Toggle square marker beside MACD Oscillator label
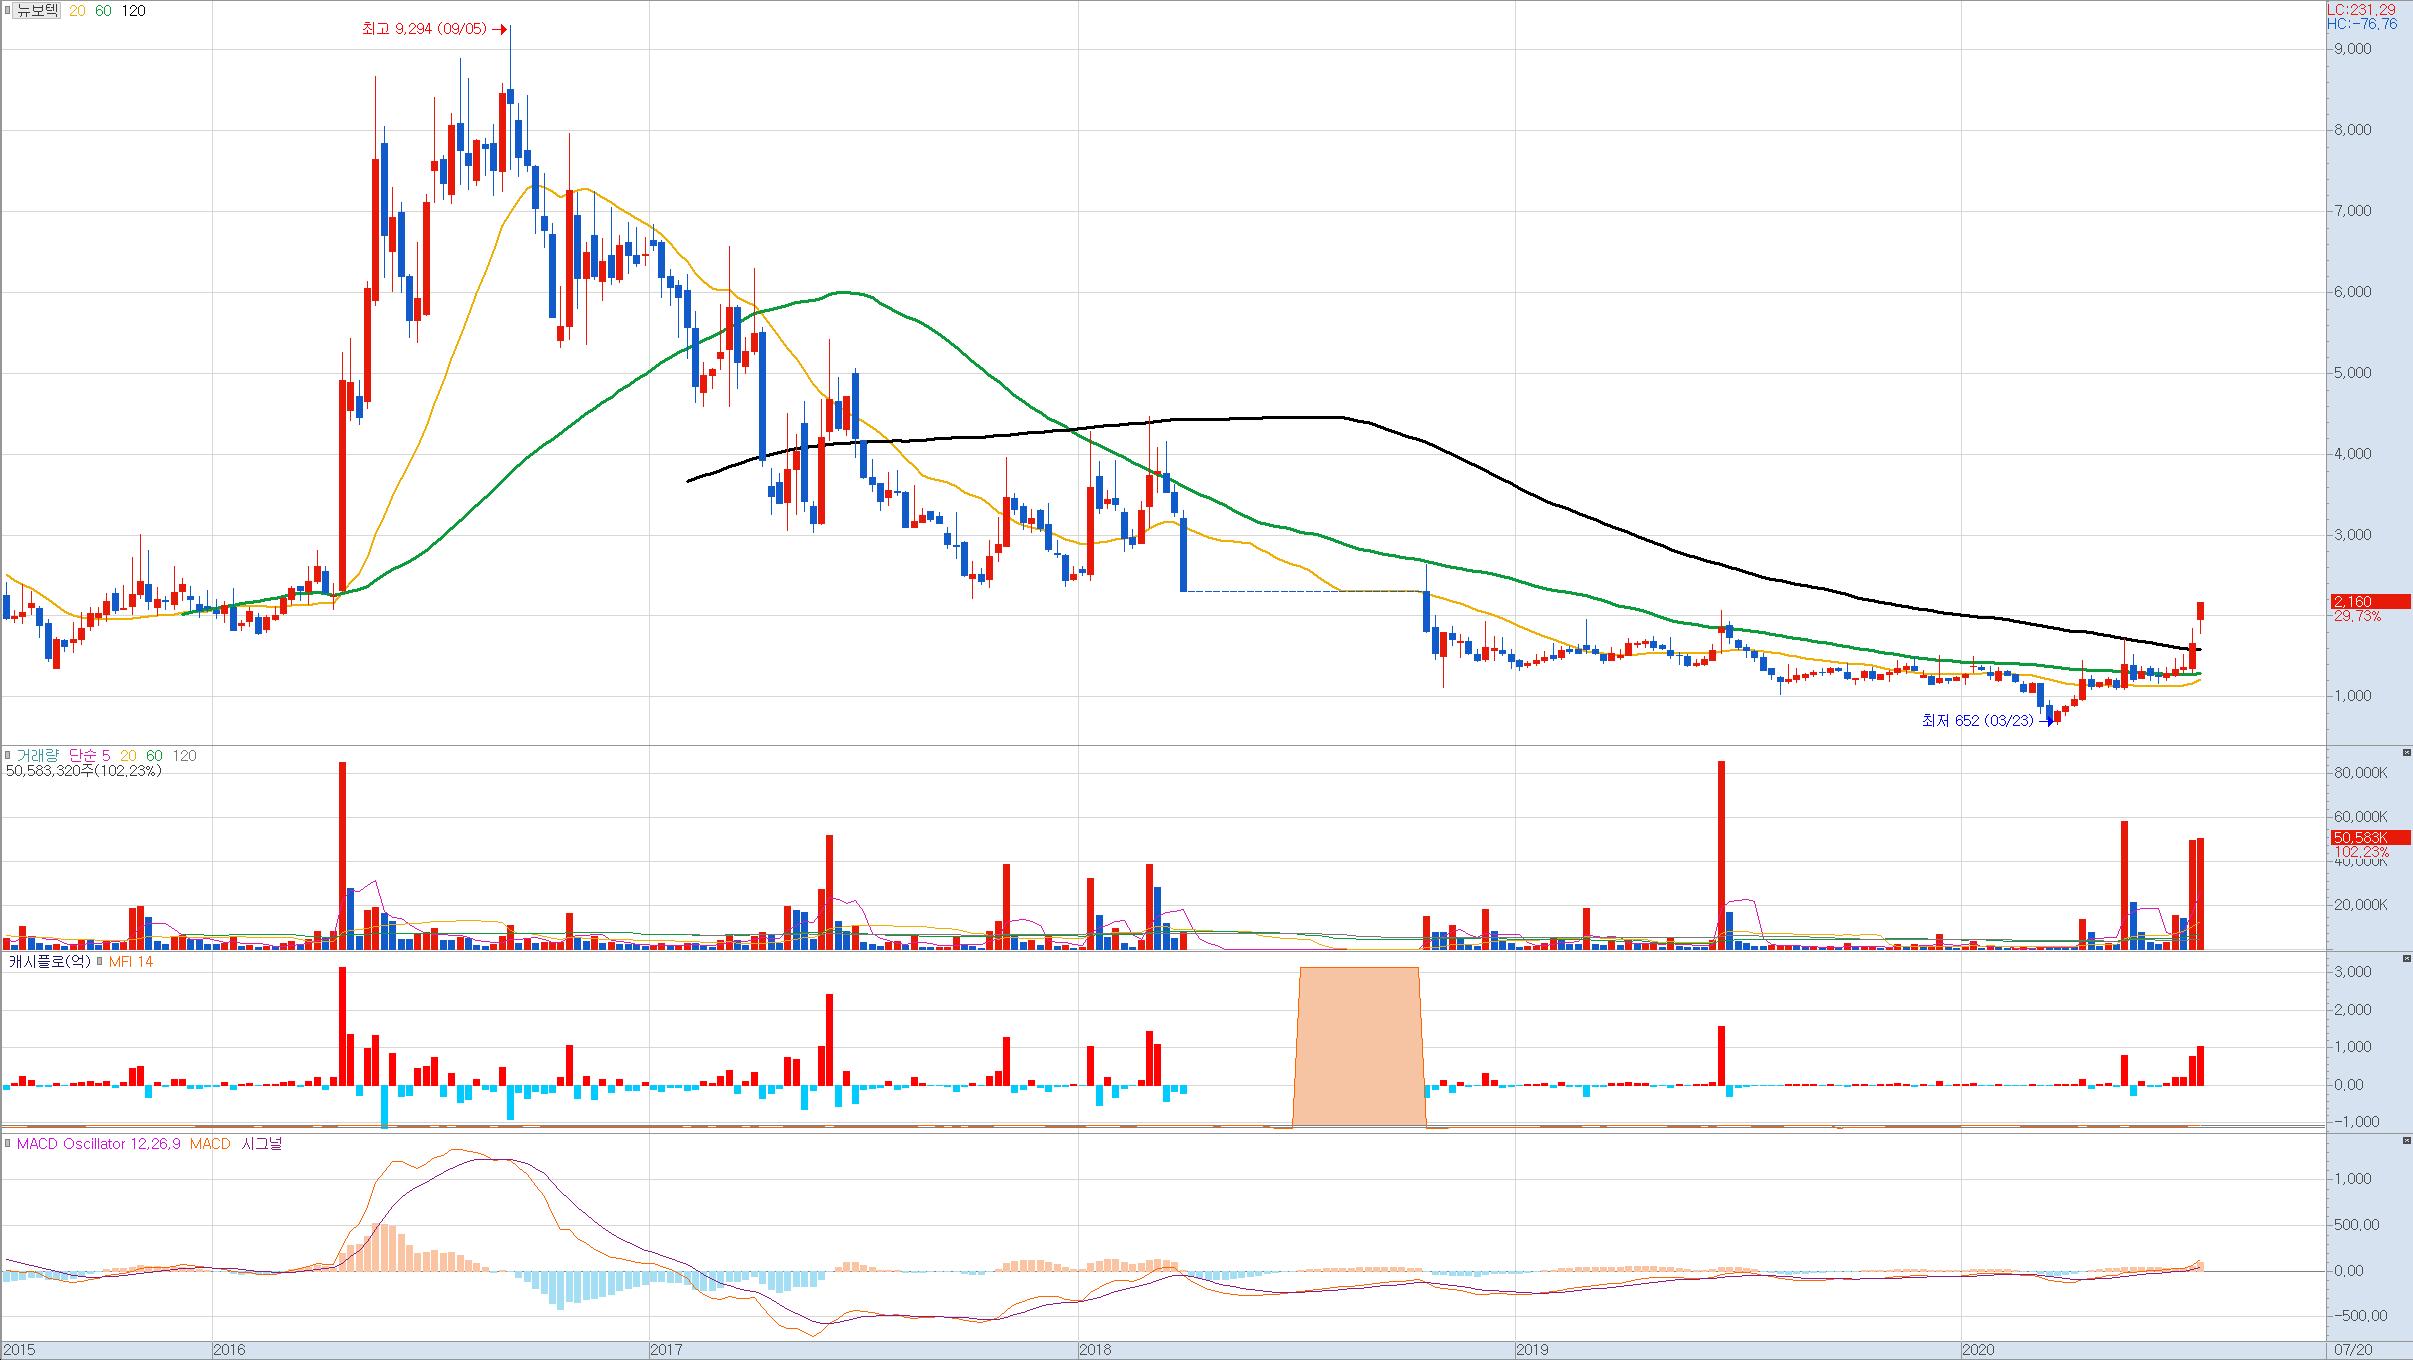The image size is (2413, 1360). [x=9, y=1144]
